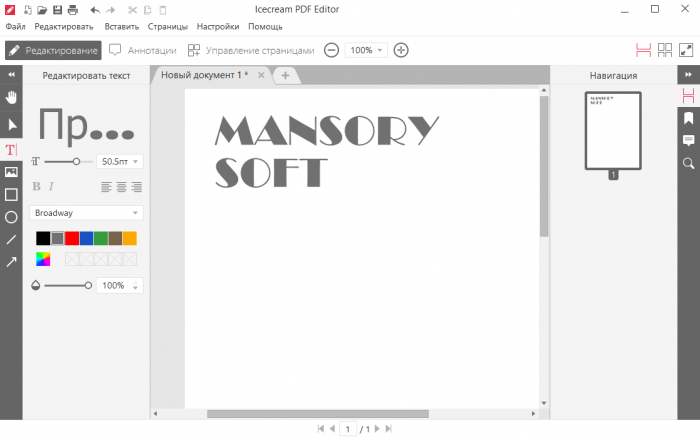Open the Помощь menu
Viewport: 700px width, 438px height.
(x=265, y=27)
